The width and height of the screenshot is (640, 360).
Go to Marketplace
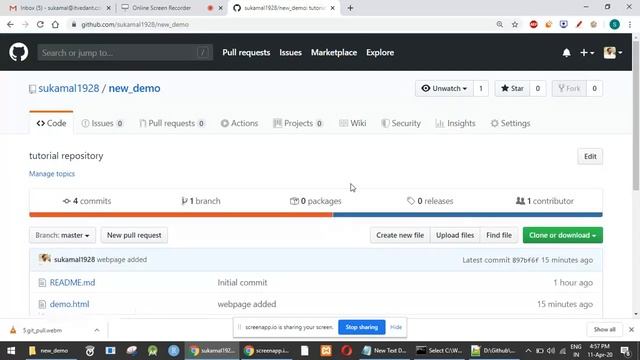tap(334, 53)
